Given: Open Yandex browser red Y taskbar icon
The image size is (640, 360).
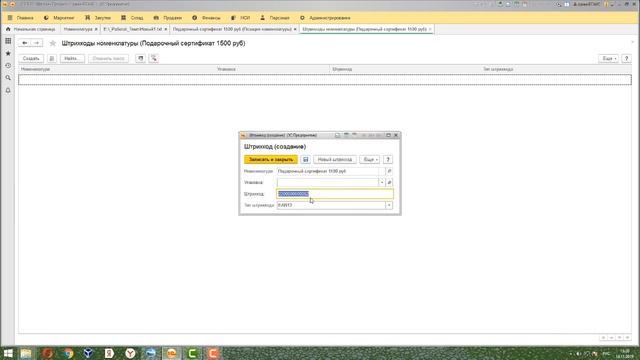Looking at the screenshot, I should 130,353.
